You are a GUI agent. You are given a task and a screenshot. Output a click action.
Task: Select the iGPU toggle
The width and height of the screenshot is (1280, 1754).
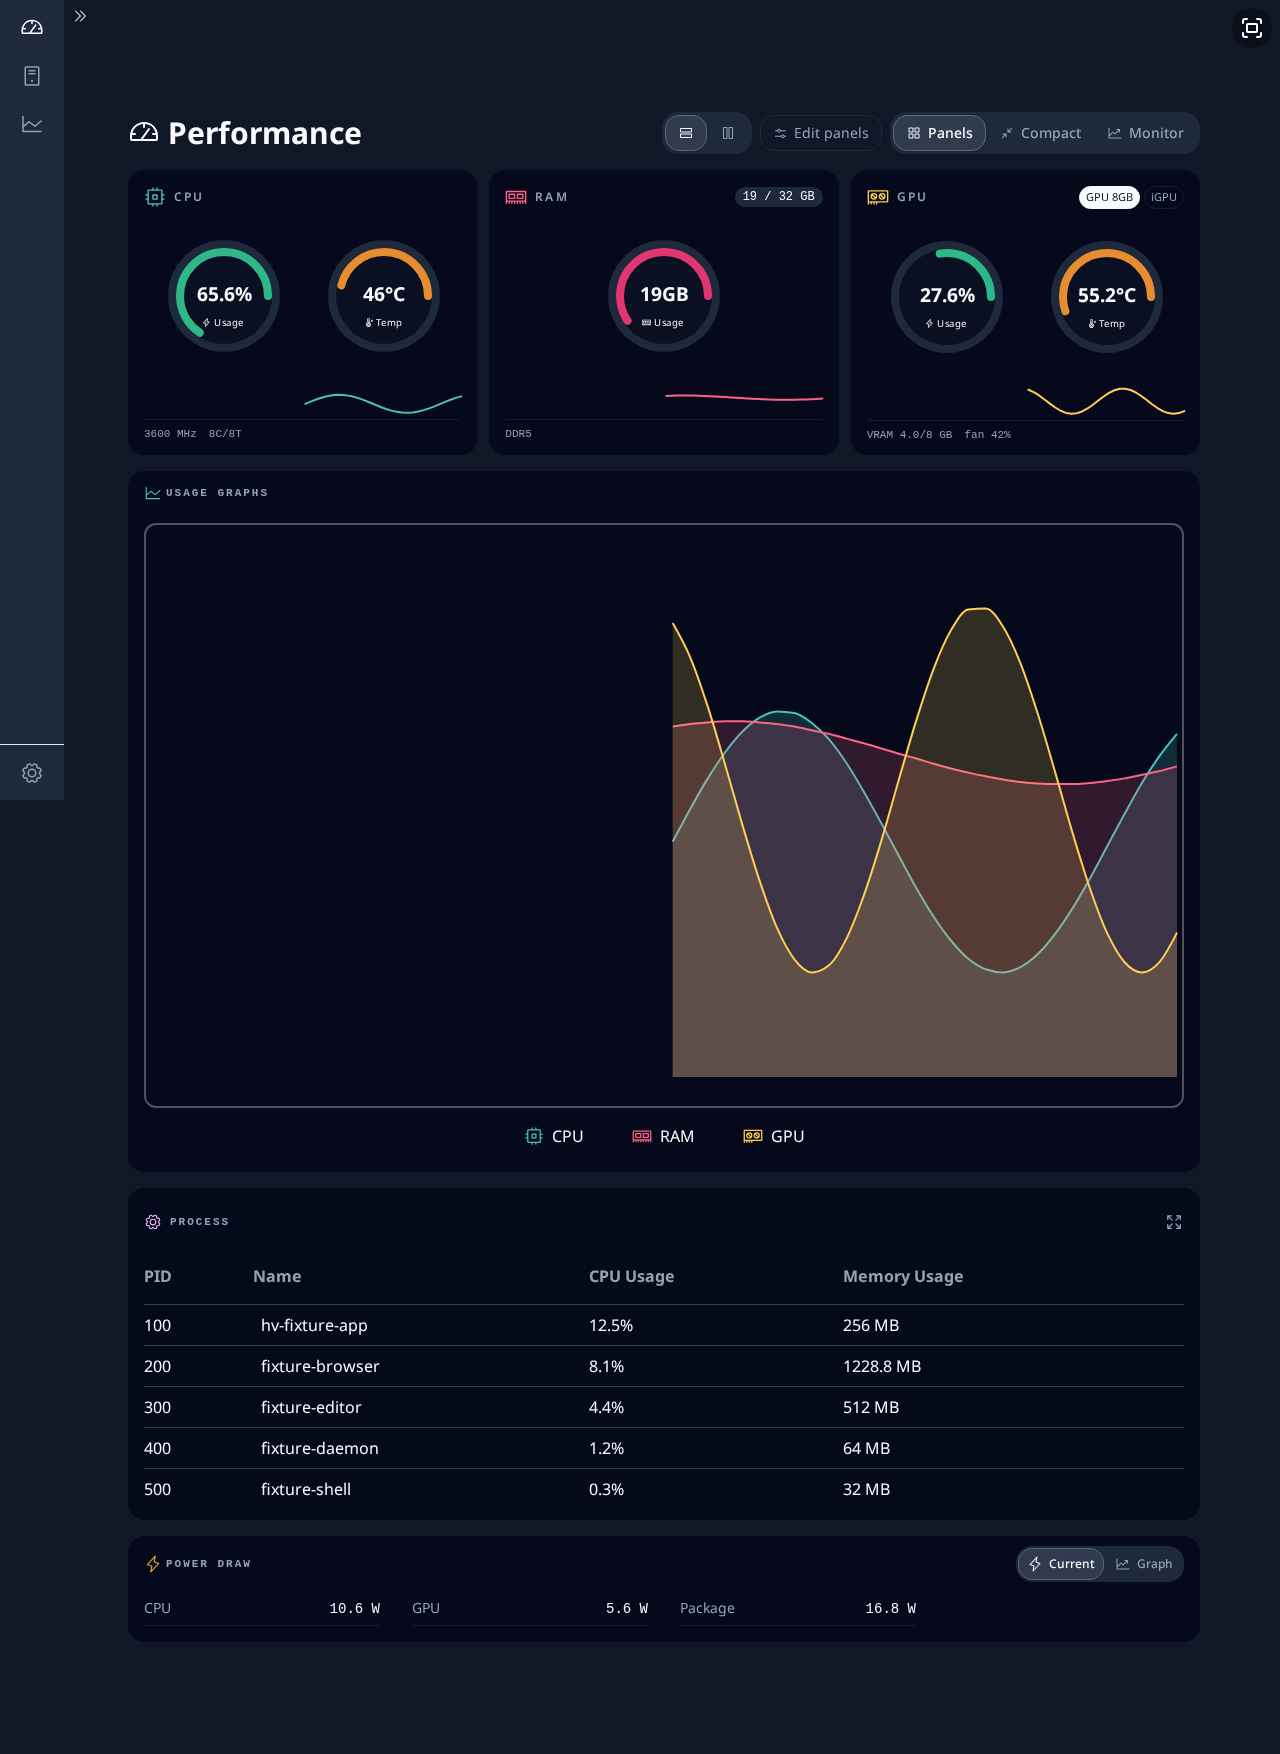[x=1163, y=197]
